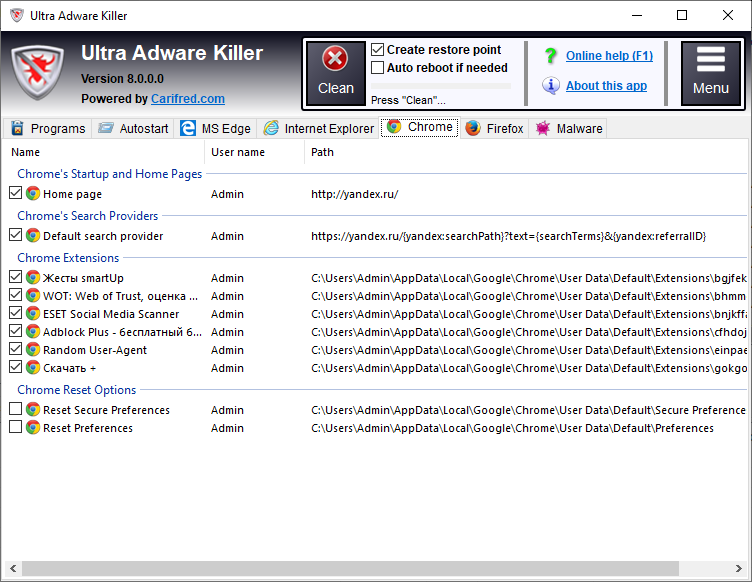Uncheck the Жесты smartUp extension
752x582 pixels.
15,277
